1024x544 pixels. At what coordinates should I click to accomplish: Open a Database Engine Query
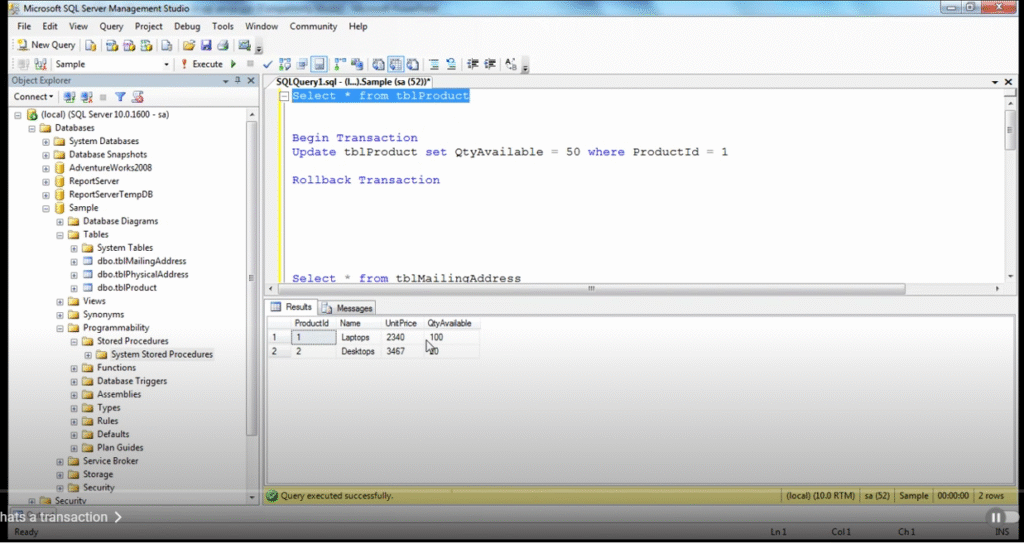[x=91, y=45]
